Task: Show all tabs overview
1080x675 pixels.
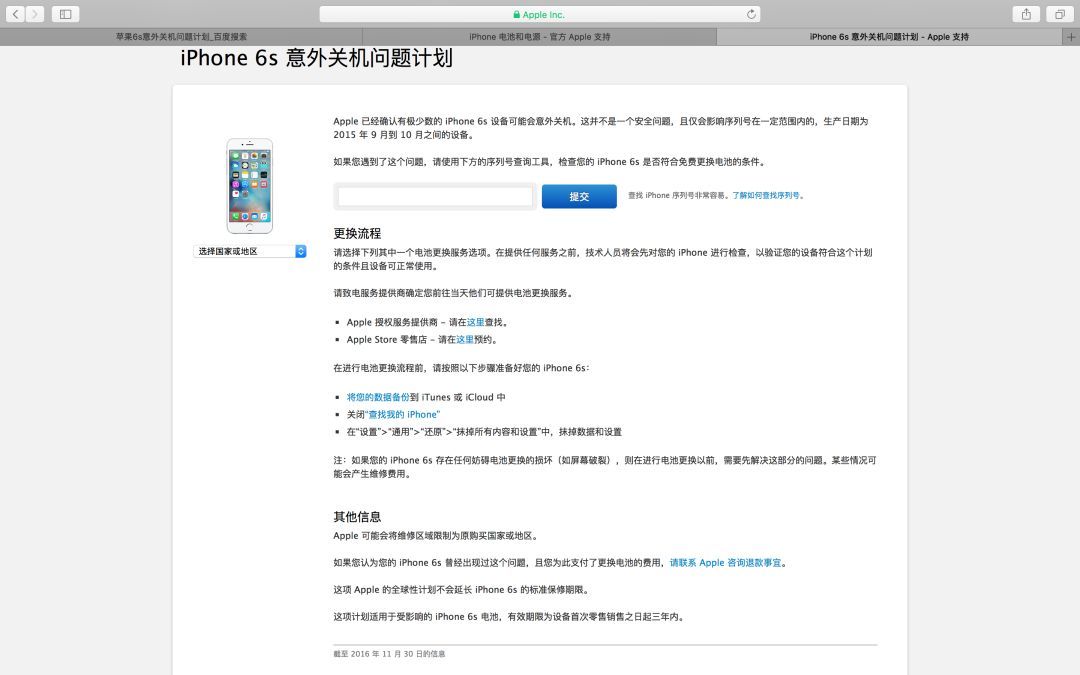Action: tap(1058, 14)
